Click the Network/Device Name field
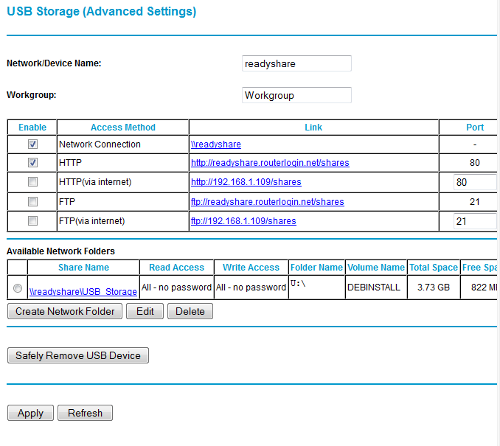The width and height of the screenshot is (500, 446). click(297, 63)
